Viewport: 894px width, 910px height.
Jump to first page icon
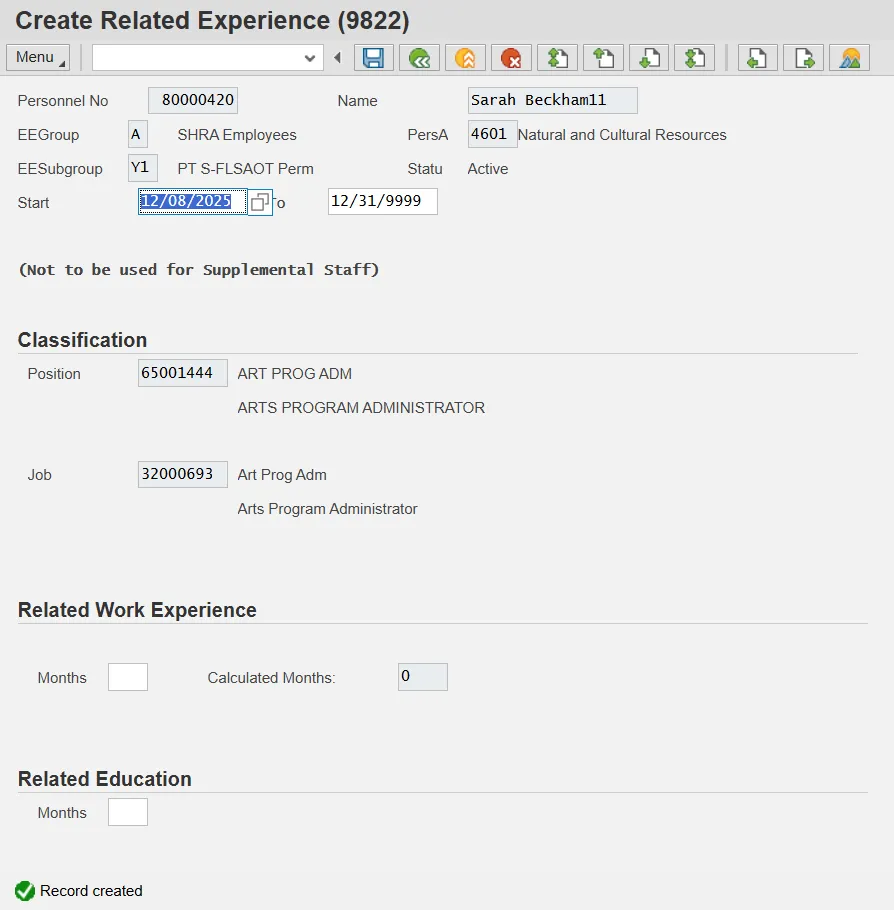point(557,58)
